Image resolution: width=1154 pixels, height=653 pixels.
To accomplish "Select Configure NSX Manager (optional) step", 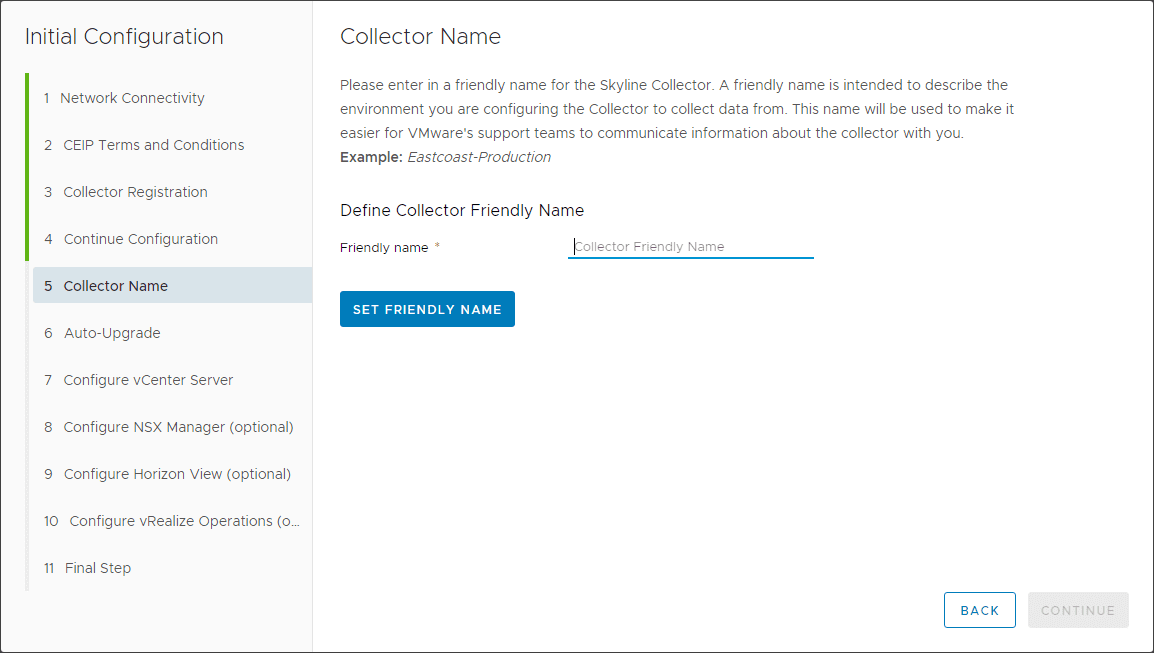I will [x=178, y=427].
